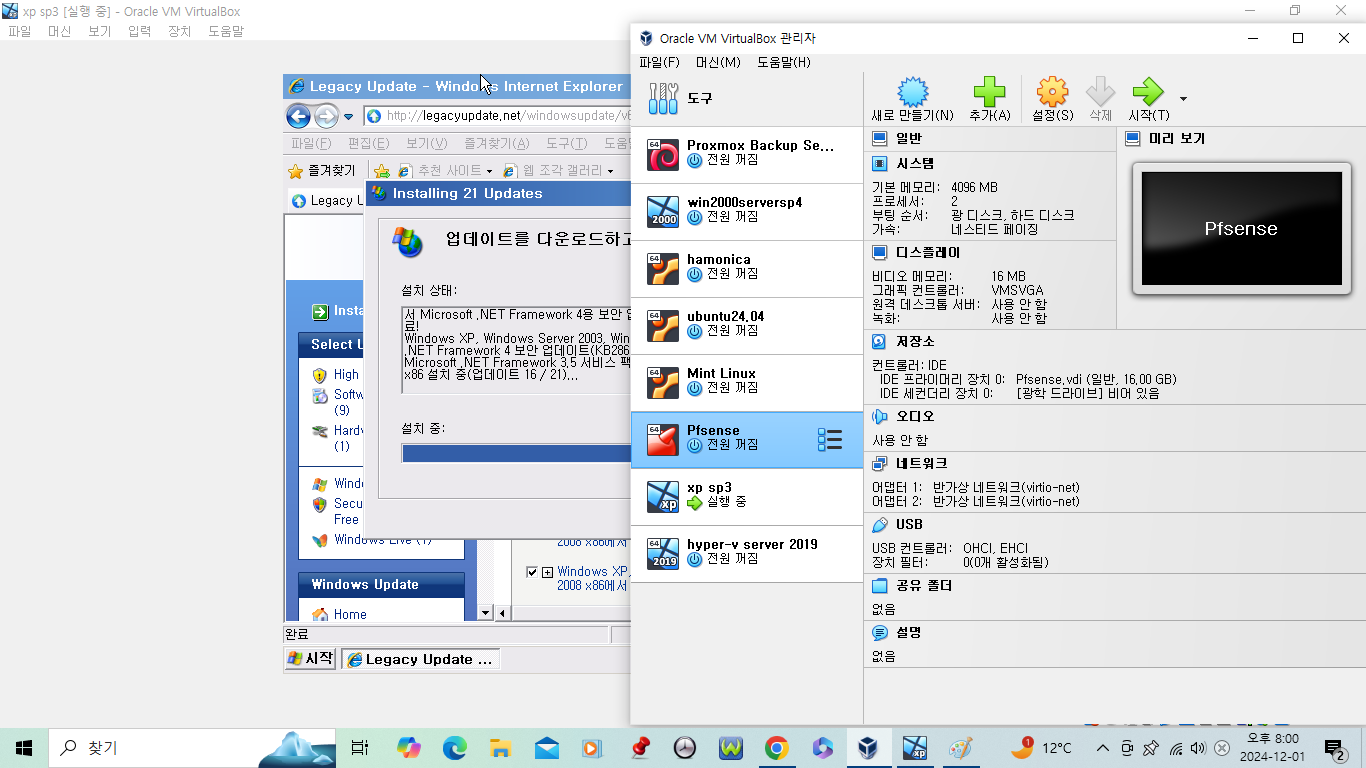This screenshot has width=1366, height=768.
Task: Open 머신(M) menu in VirtualBox Manager
Action: pos(718,62)
